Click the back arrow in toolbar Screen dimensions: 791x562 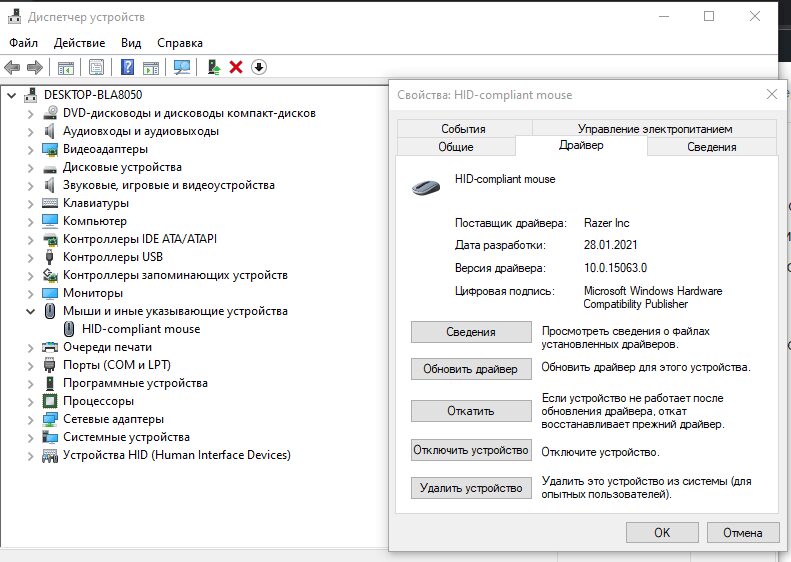tap(12, 67)
